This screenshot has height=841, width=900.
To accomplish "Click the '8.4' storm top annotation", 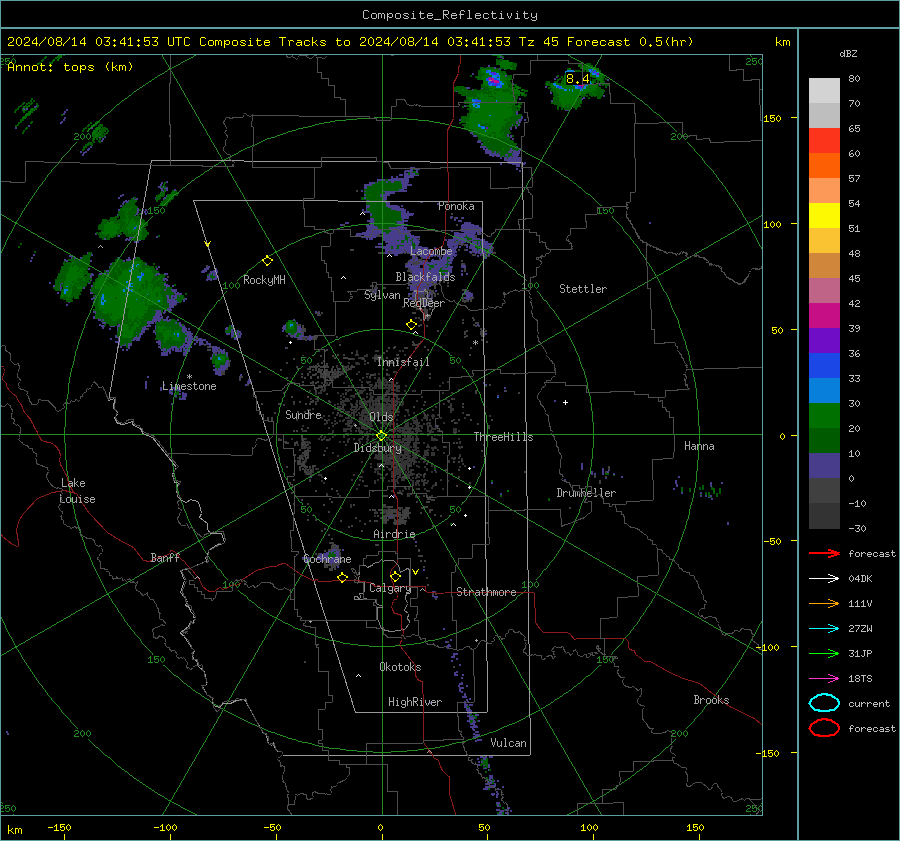I will 577,79.
